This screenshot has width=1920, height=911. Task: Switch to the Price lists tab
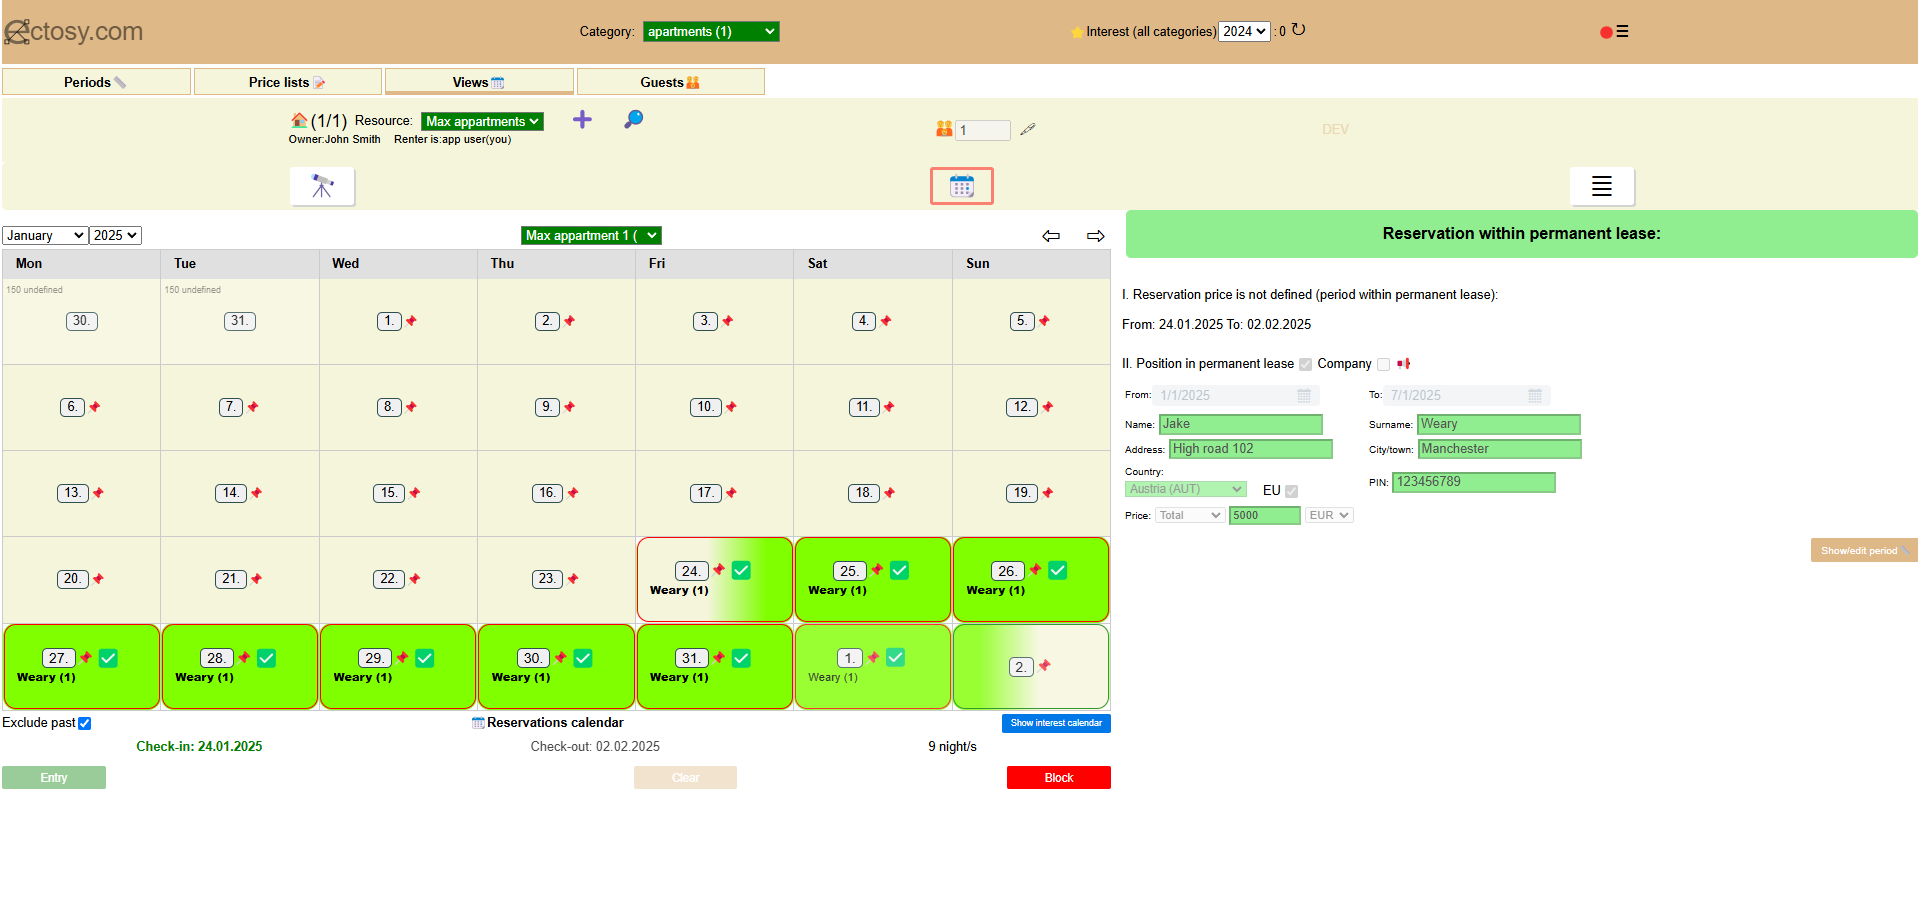click(x=287, y=82)
